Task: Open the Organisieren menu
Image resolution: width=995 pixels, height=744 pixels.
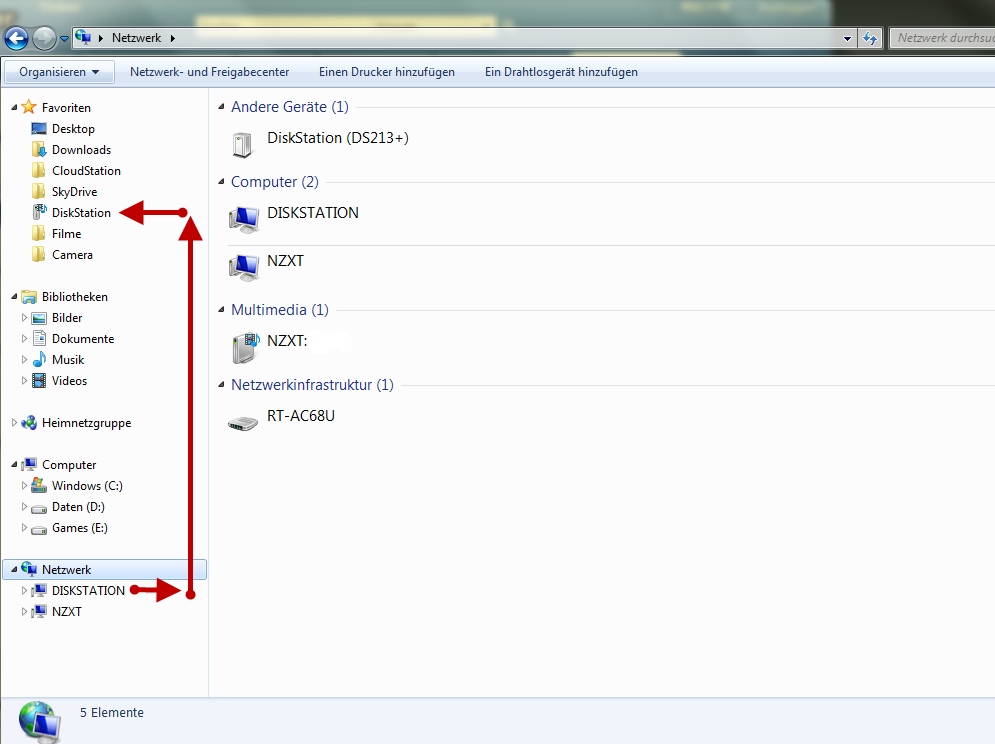Action: click(59, 72)
